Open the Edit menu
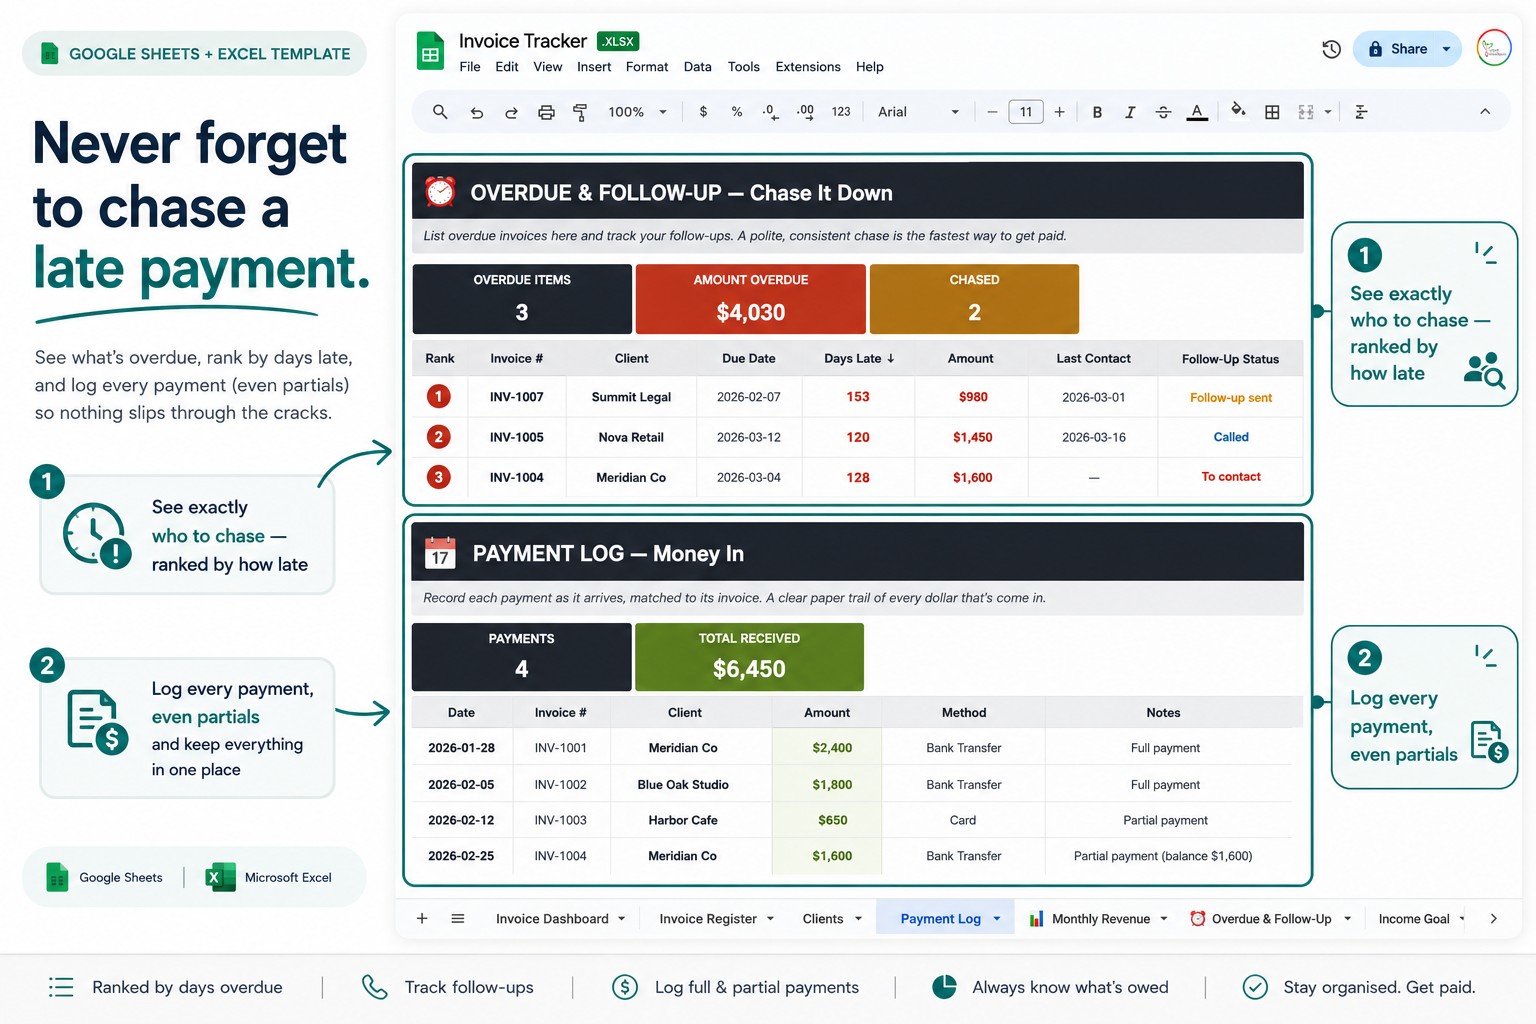The image size is (1536, 1024). point(507,67)
